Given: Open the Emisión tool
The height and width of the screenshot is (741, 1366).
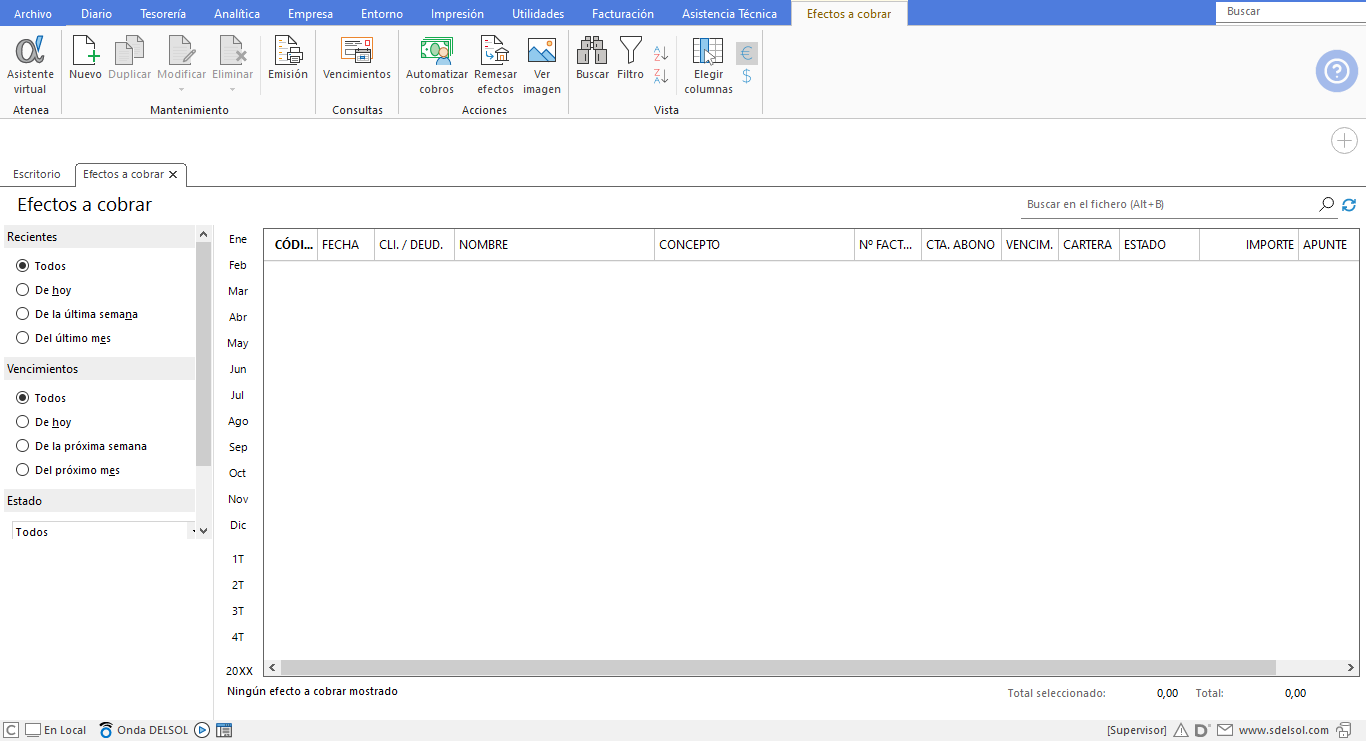Looking at the screenshot, I should pos(288,58).
